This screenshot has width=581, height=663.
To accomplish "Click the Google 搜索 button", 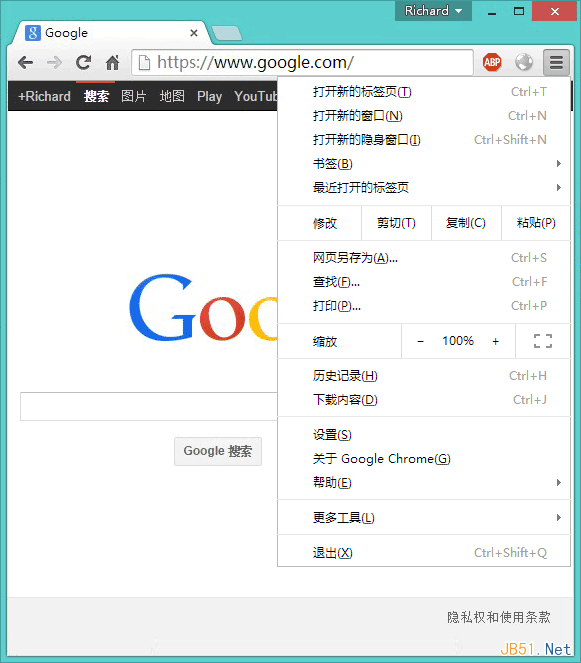I will point(218,451).
